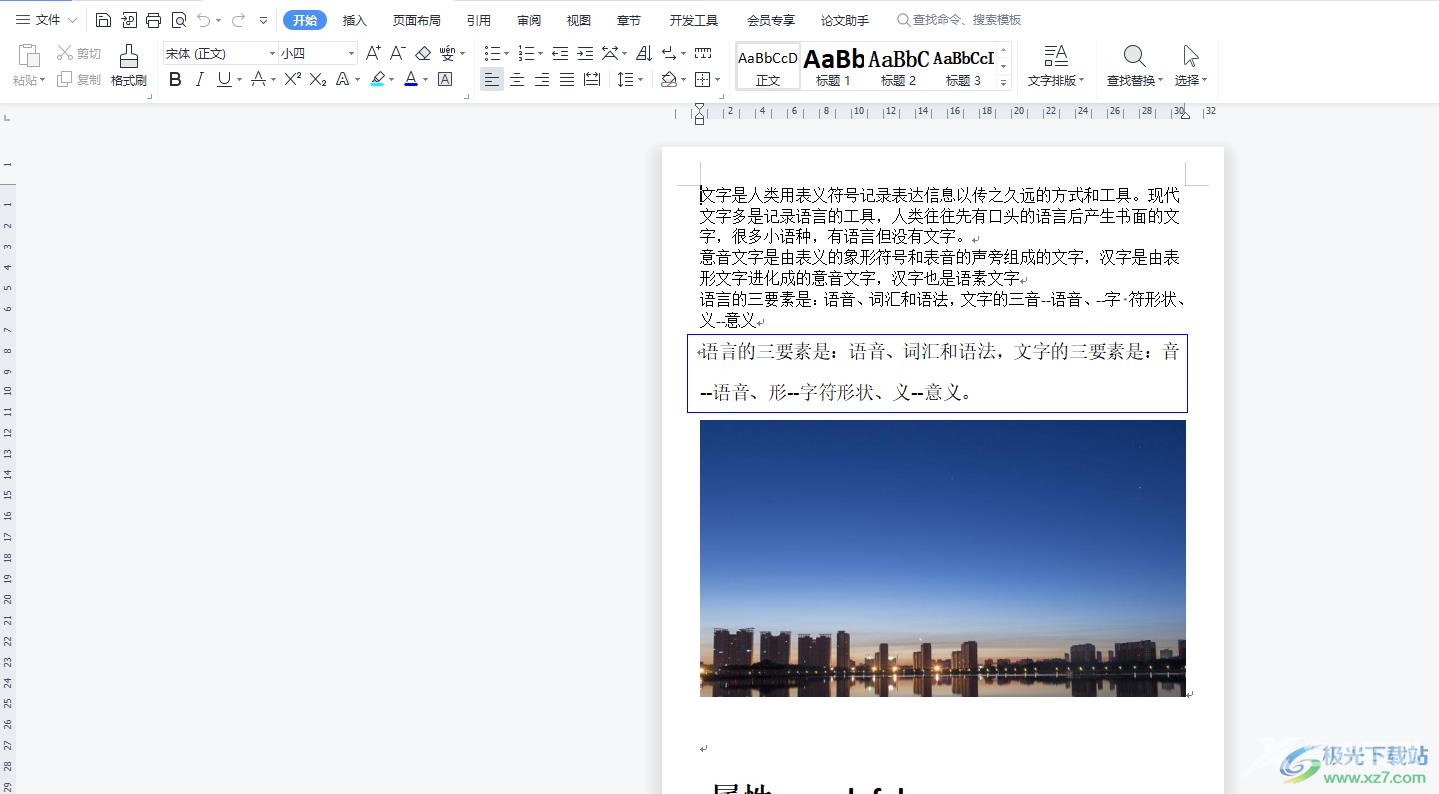The image size is (1439, 794).
Task: Switch to the 视图 (View) tab
Action: pyautogui.click(x=579, y=20)
